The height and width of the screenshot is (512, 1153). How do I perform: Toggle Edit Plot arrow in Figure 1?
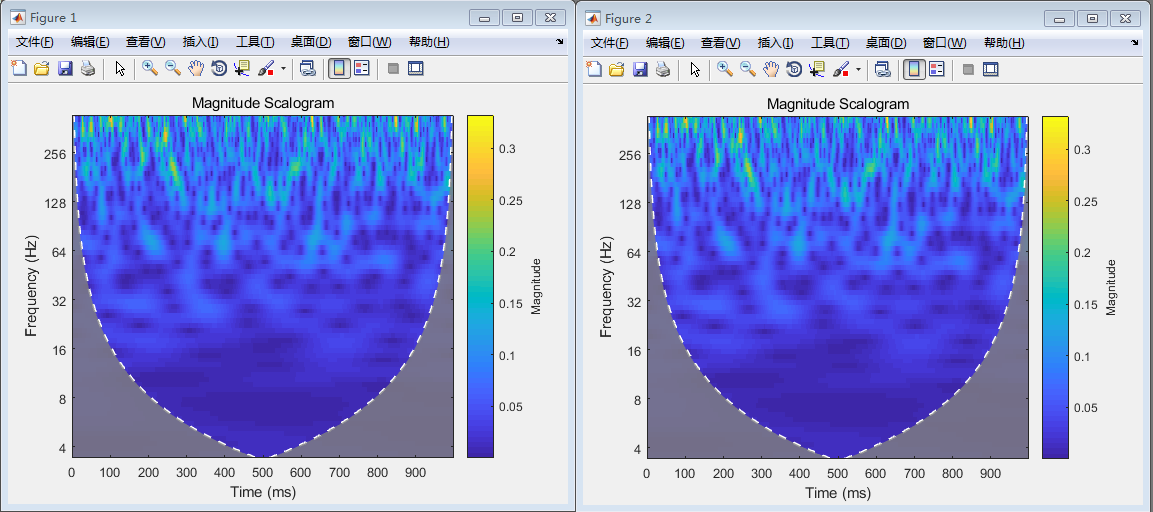[119, 69]
